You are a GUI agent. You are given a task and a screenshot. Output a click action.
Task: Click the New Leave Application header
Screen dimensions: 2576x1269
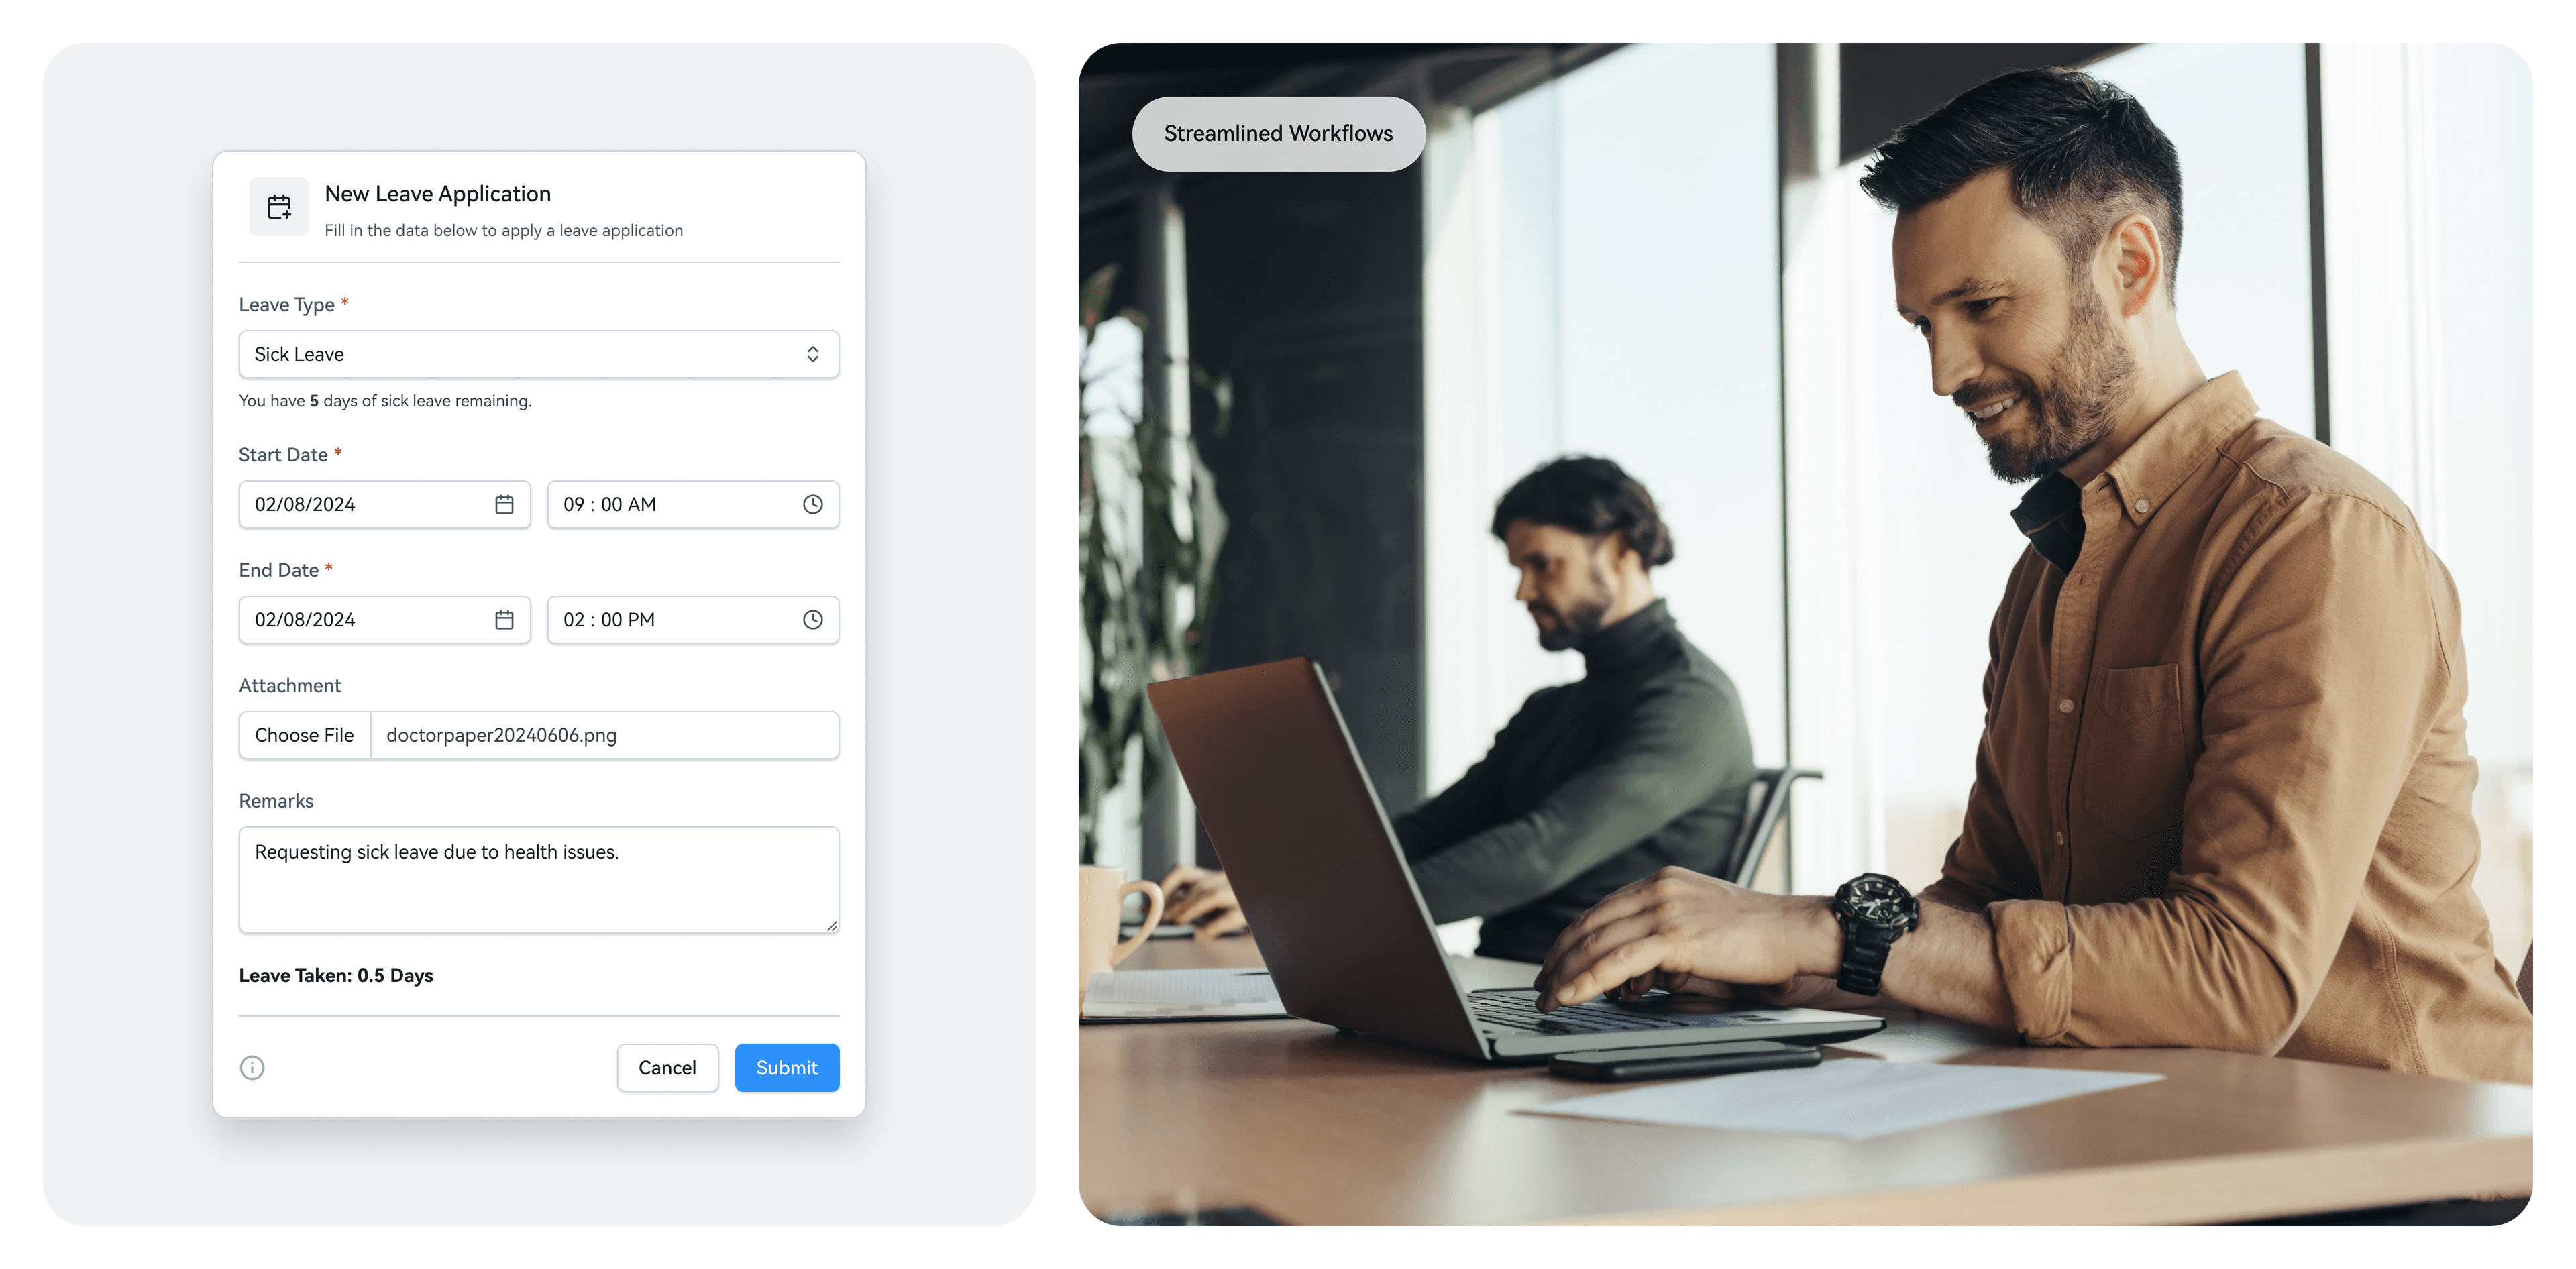coord(435,192)
